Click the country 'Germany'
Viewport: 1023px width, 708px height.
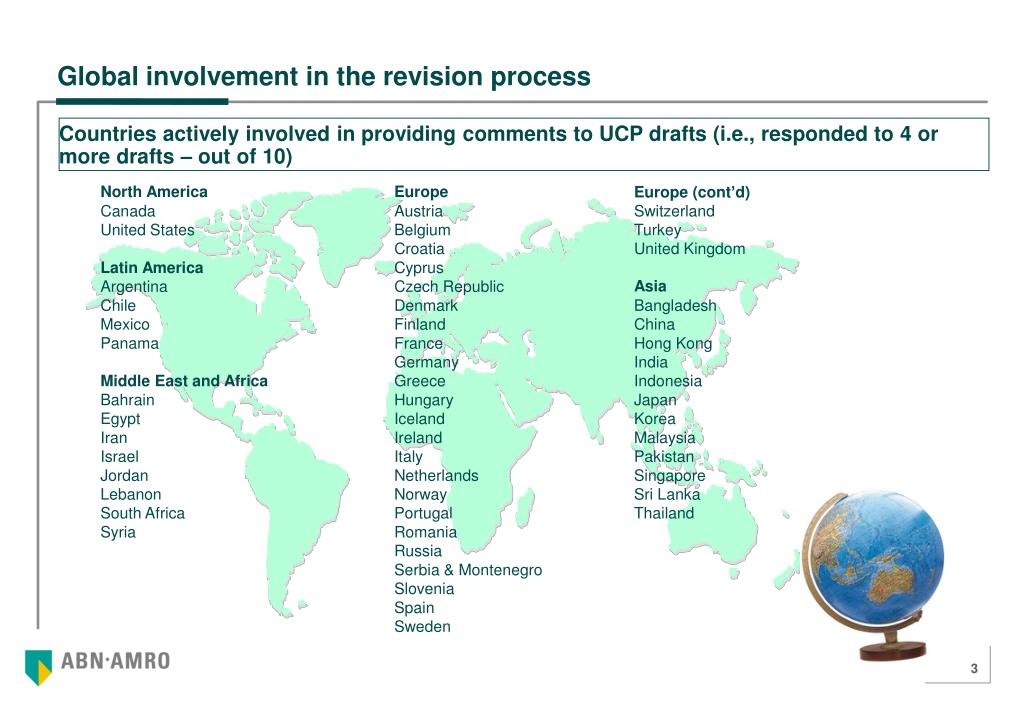(x=426, y=362)
